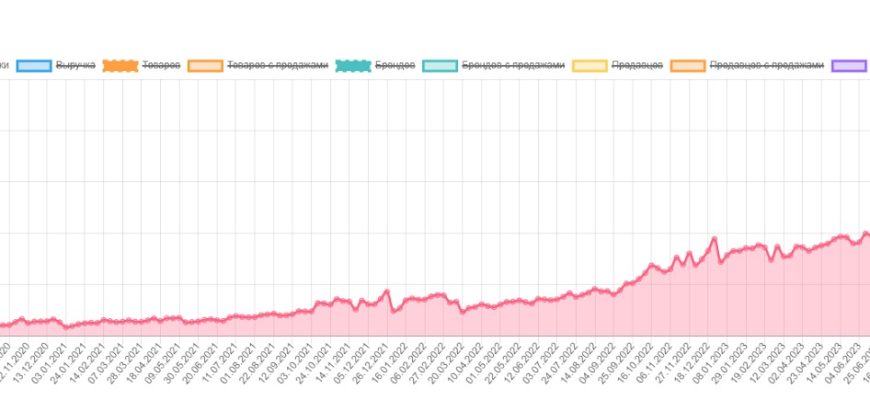Click the yellow Продавцов legend swatch
This screenshot has height=400, width=870.
(x=590, y=65)
